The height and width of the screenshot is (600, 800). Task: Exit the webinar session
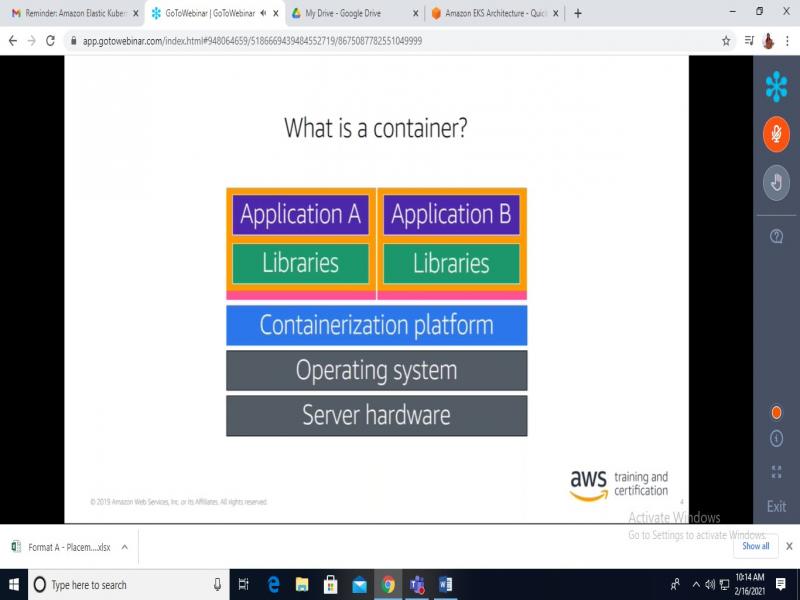coord(776,506)
